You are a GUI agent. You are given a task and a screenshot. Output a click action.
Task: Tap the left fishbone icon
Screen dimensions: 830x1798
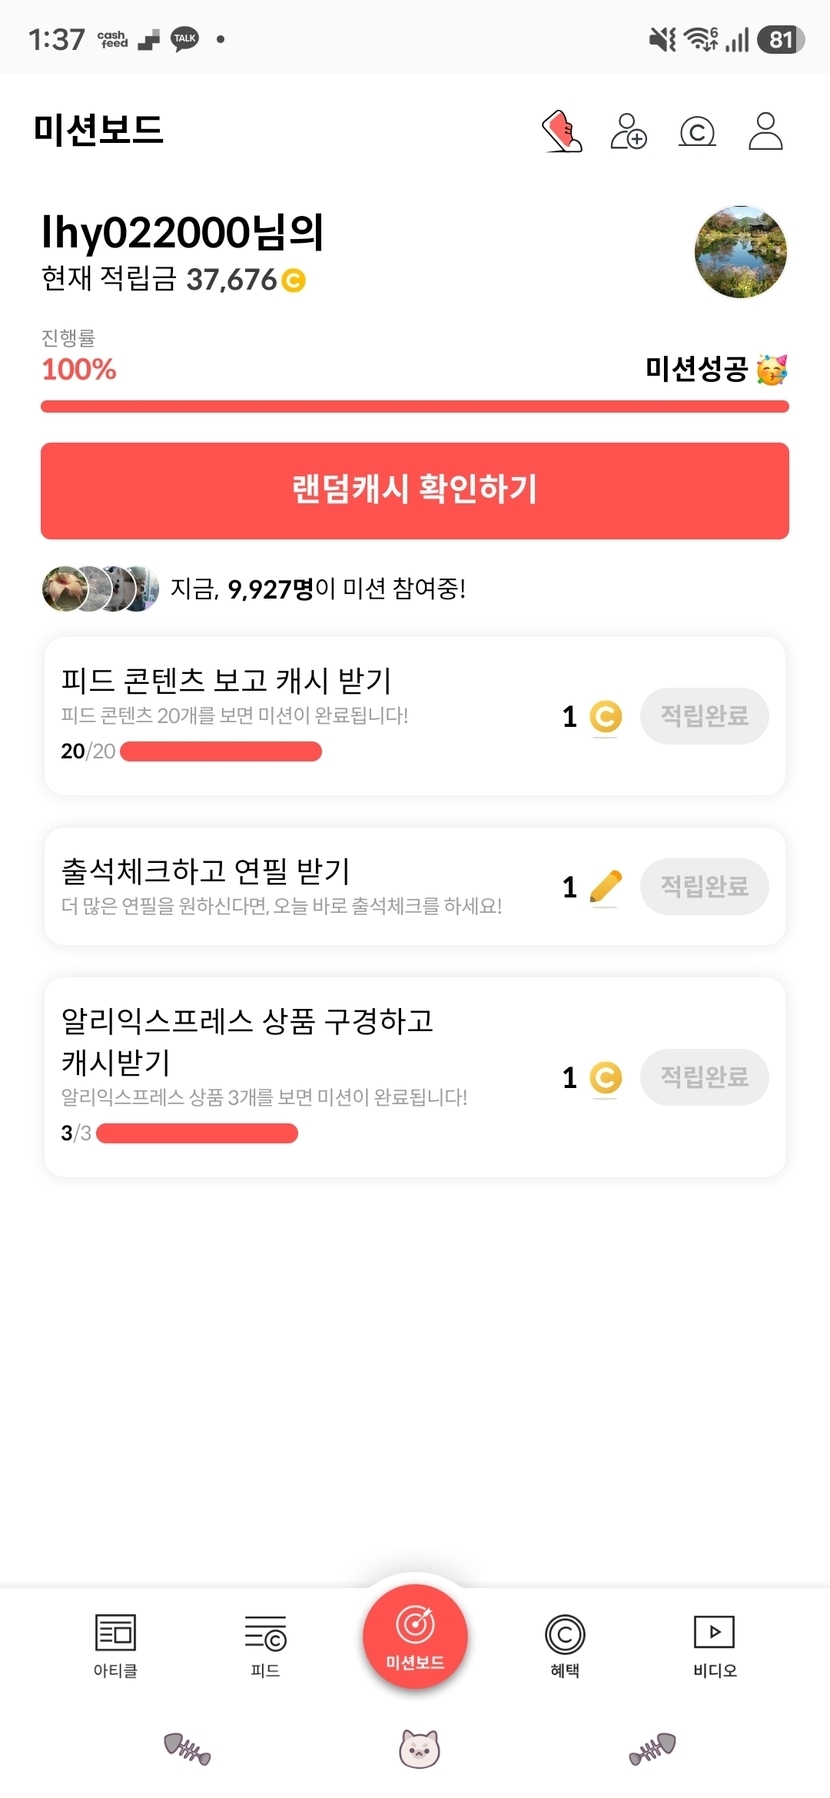[187, 1749]
